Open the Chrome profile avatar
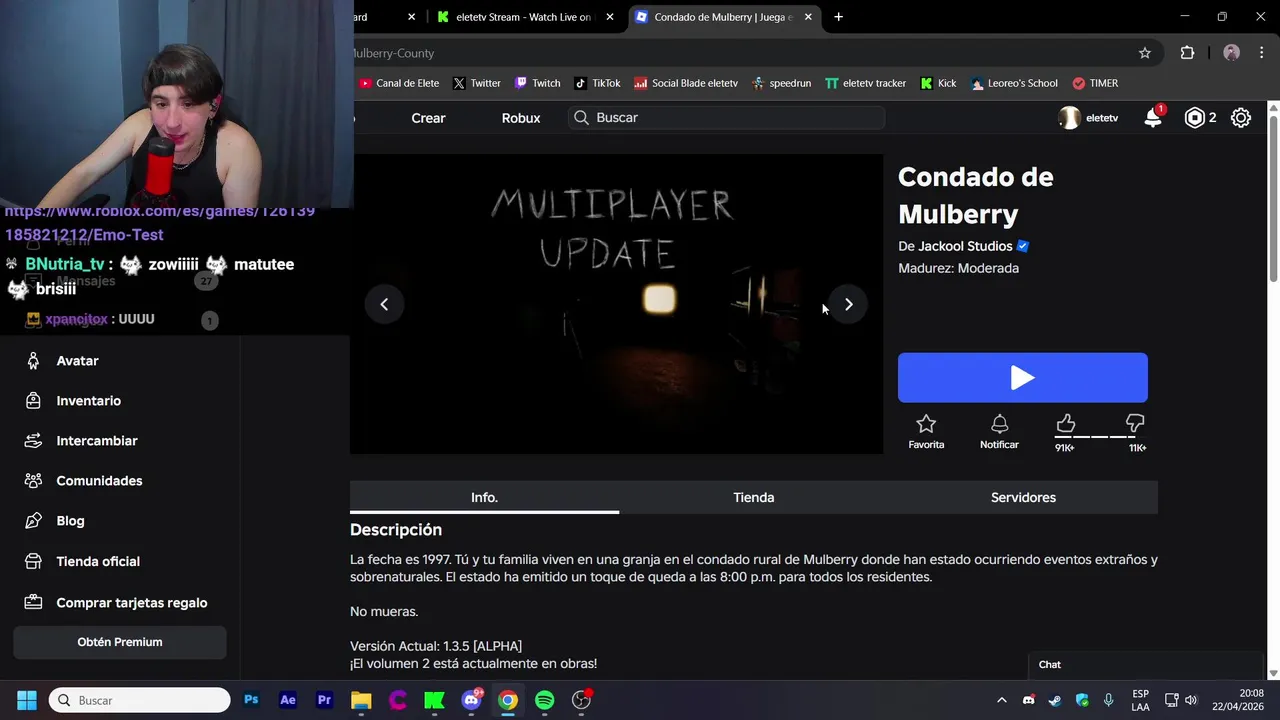This screenshot has width=1280, height=720. pos(1231,53)
